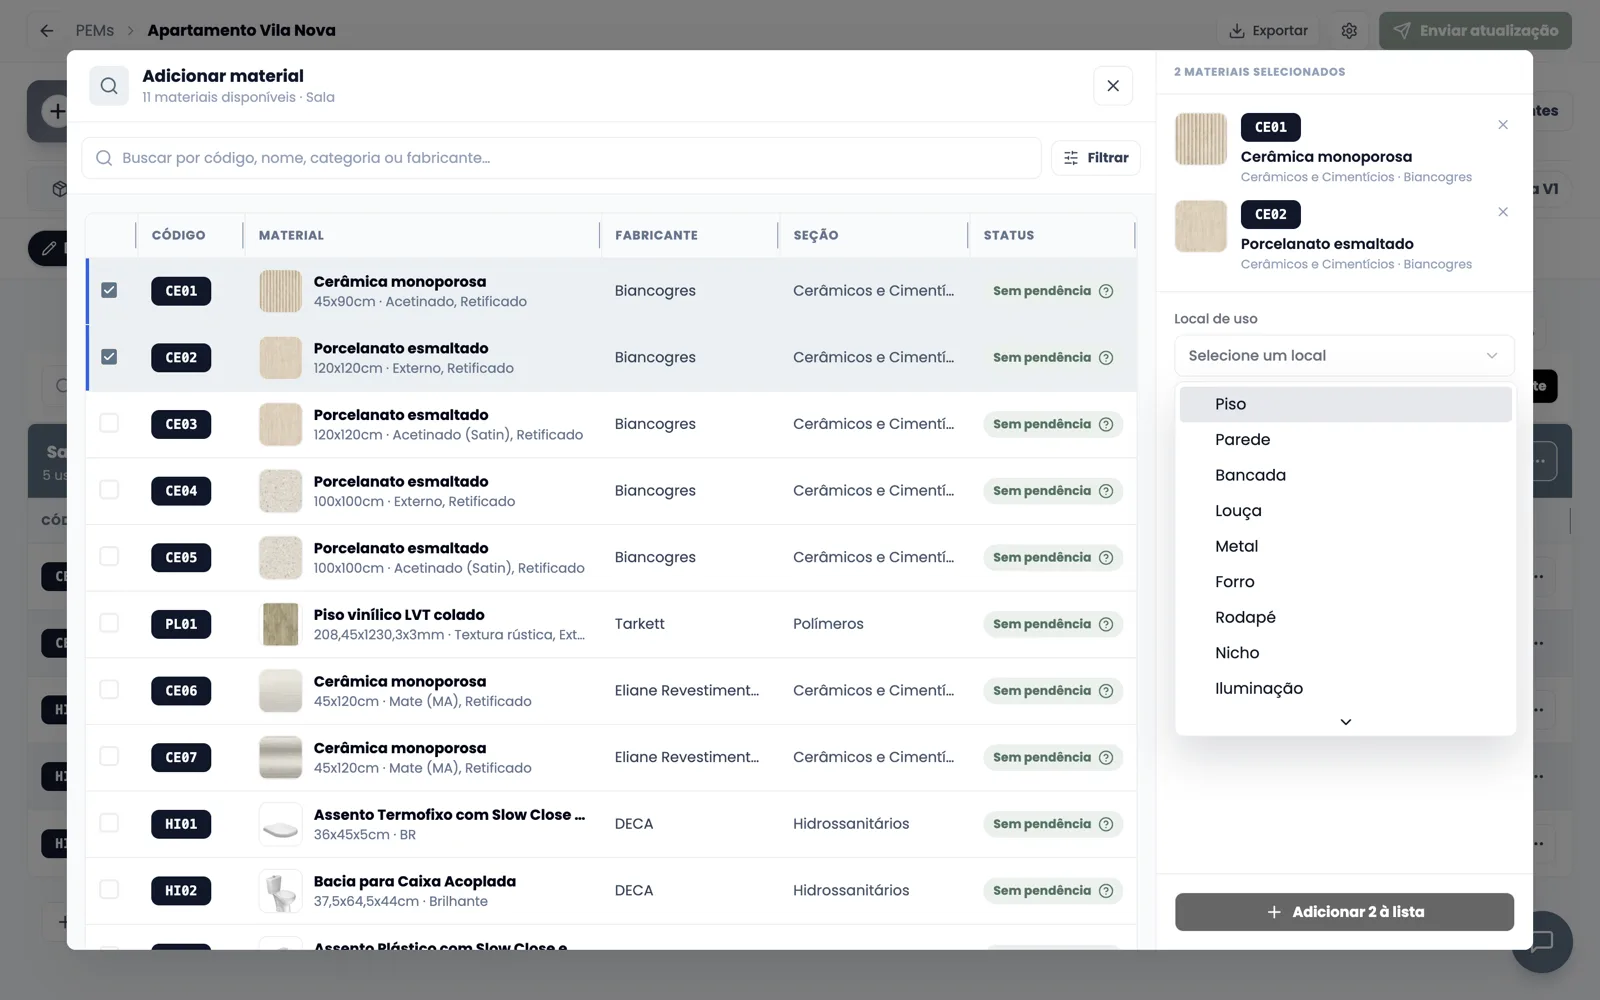This screenshot has width=1600, height=1000.
Task: Open the status help icon for PL01
Action: [x=1106, y=624]
